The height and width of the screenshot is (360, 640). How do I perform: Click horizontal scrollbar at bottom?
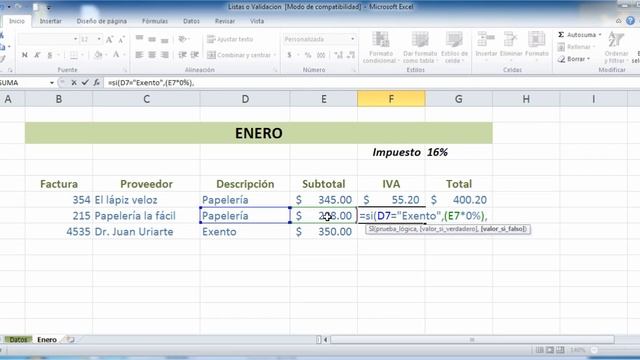click(x=472, y=340)
